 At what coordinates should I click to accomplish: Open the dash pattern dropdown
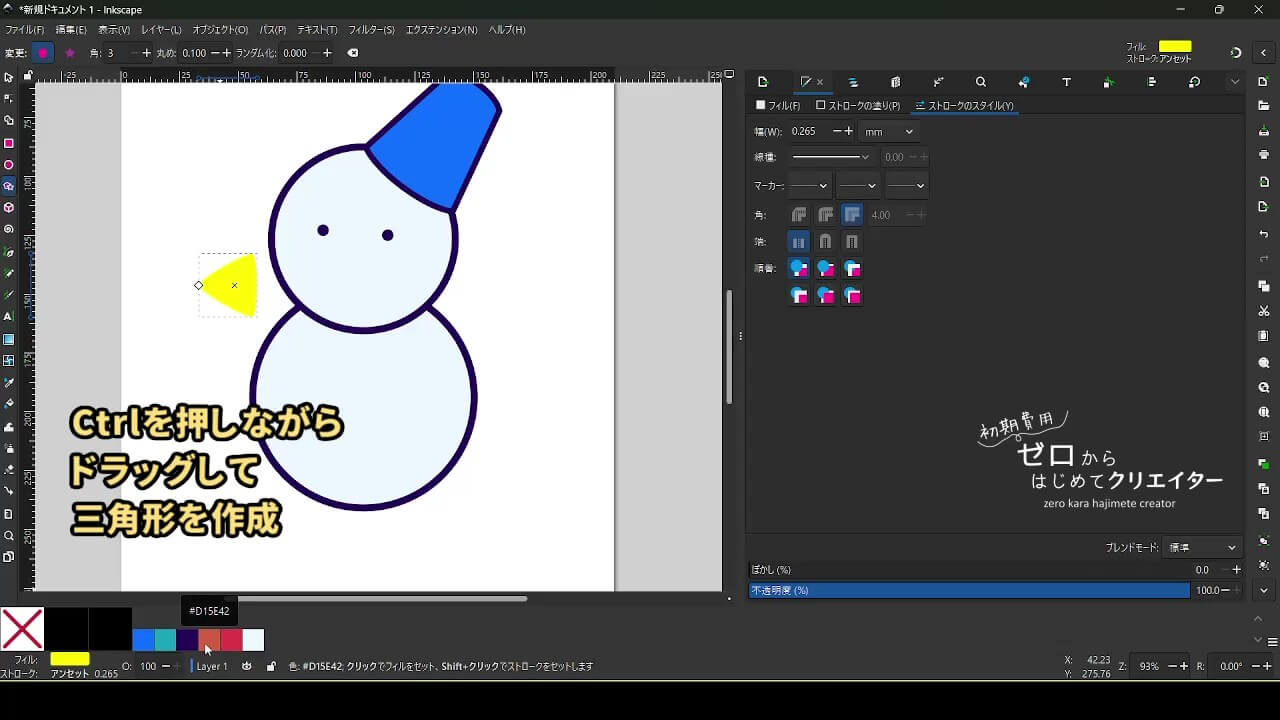point(832,157)
